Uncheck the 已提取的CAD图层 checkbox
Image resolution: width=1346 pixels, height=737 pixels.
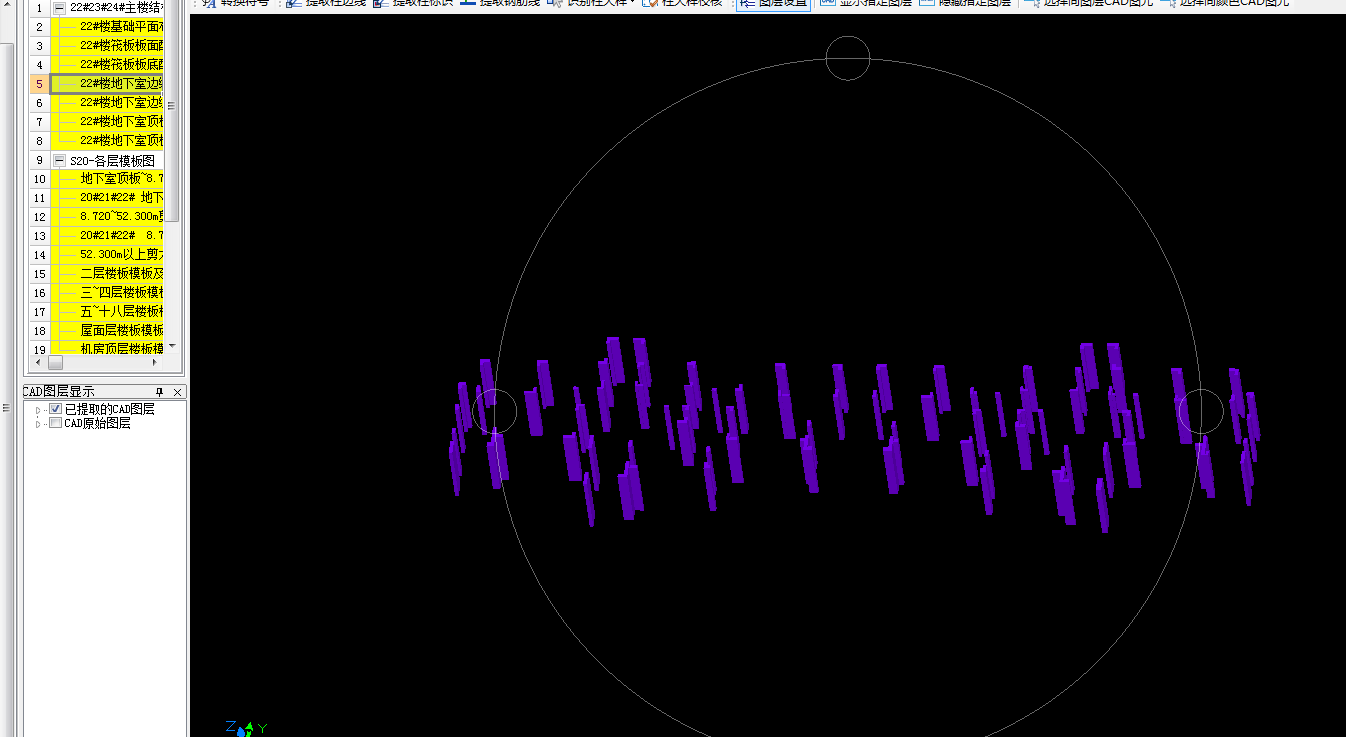click(x=56, y=409)
